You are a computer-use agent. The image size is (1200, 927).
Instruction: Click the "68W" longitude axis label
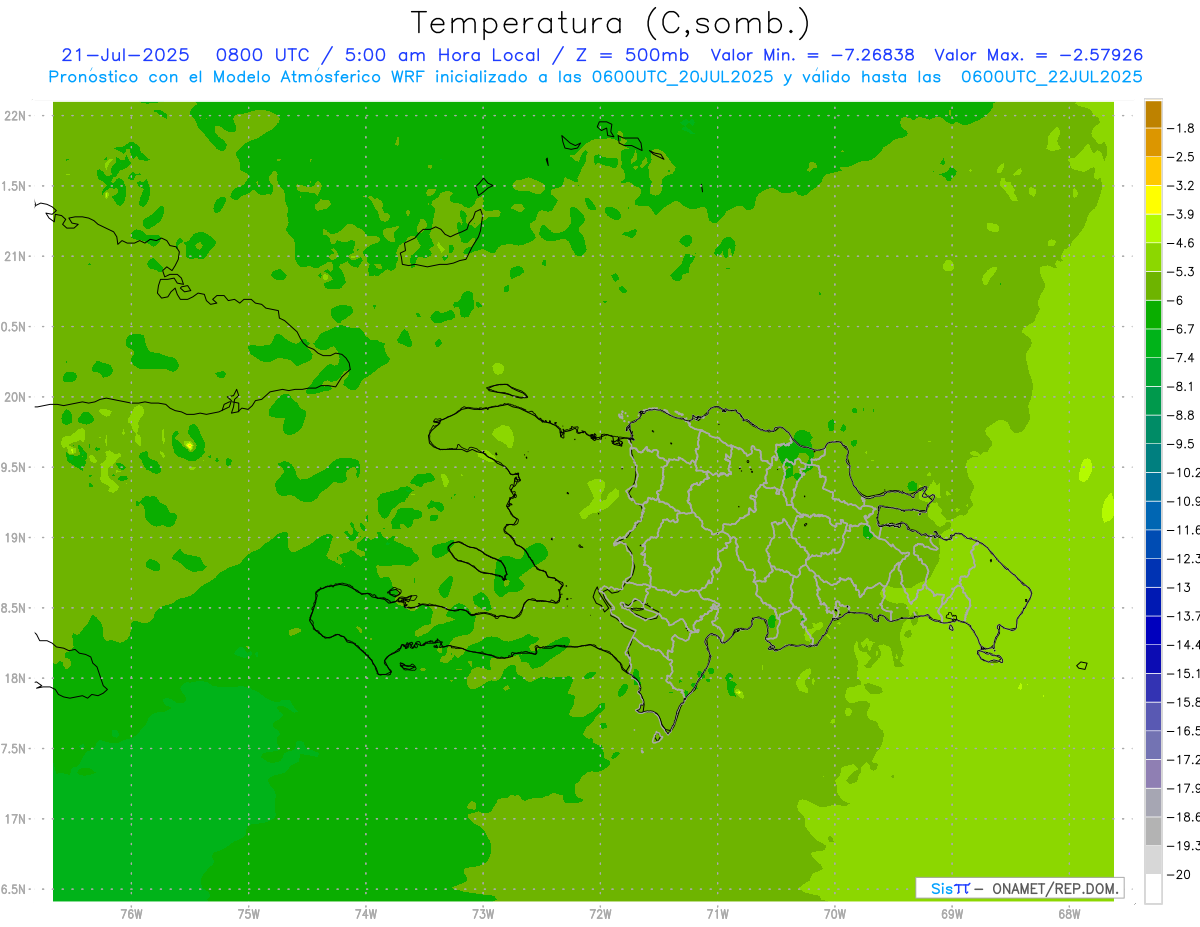(1069, 914)
